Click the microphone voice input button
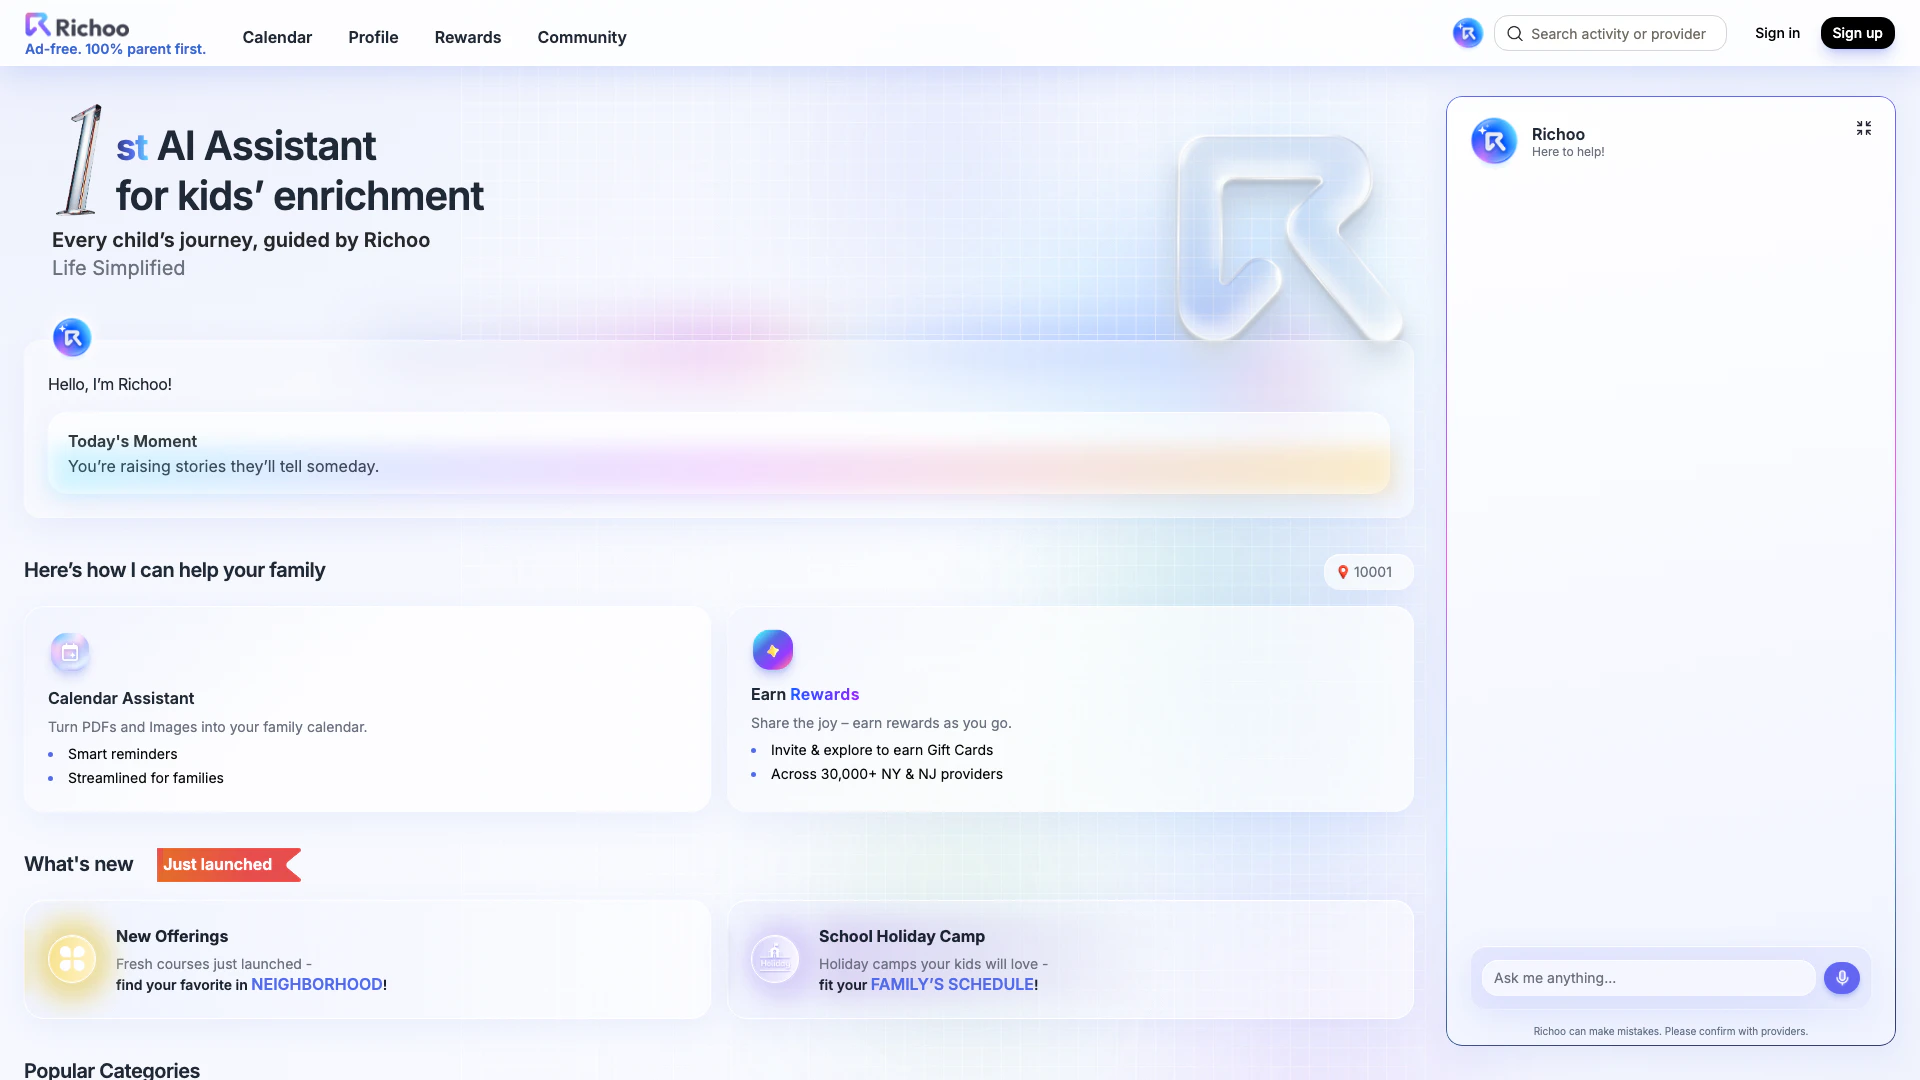Screen dimensions: 1920x1080 pos(1841,978)
